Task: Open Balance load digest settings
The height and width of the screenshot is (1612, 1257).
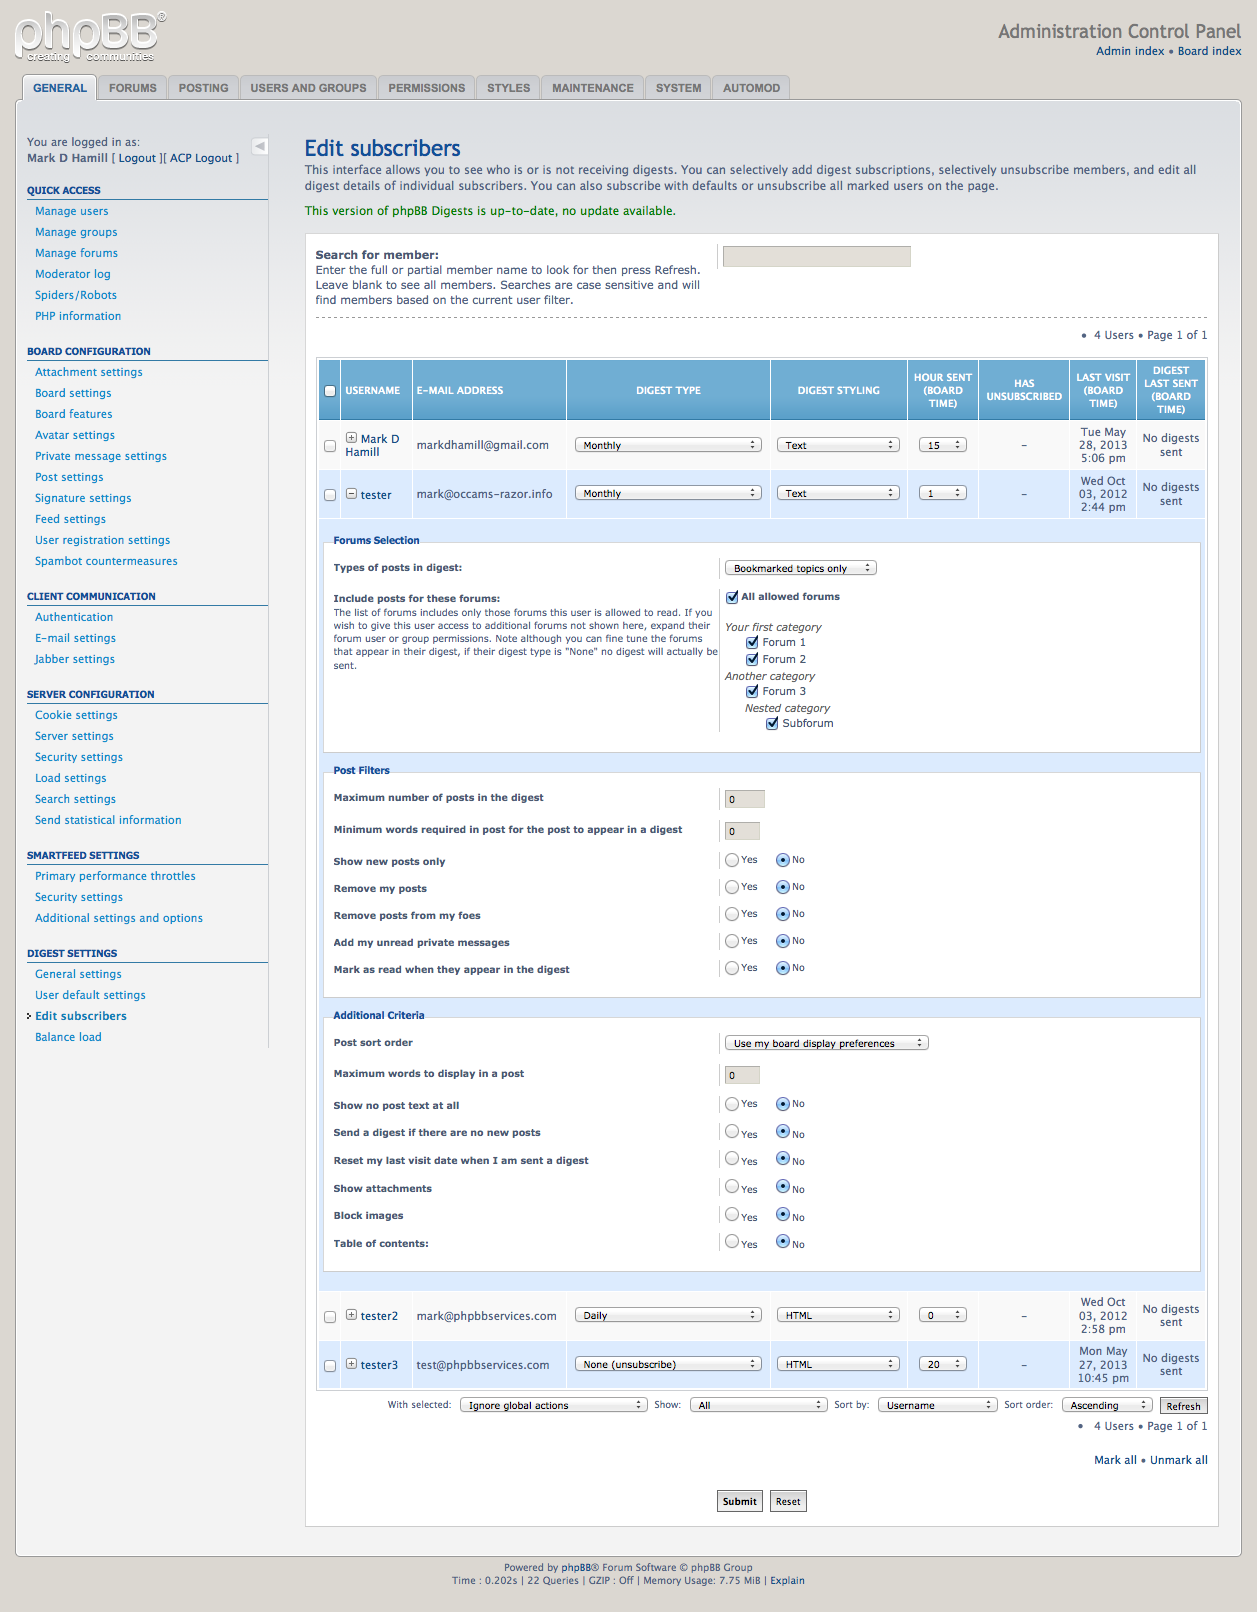Action: pos(68,1037)
